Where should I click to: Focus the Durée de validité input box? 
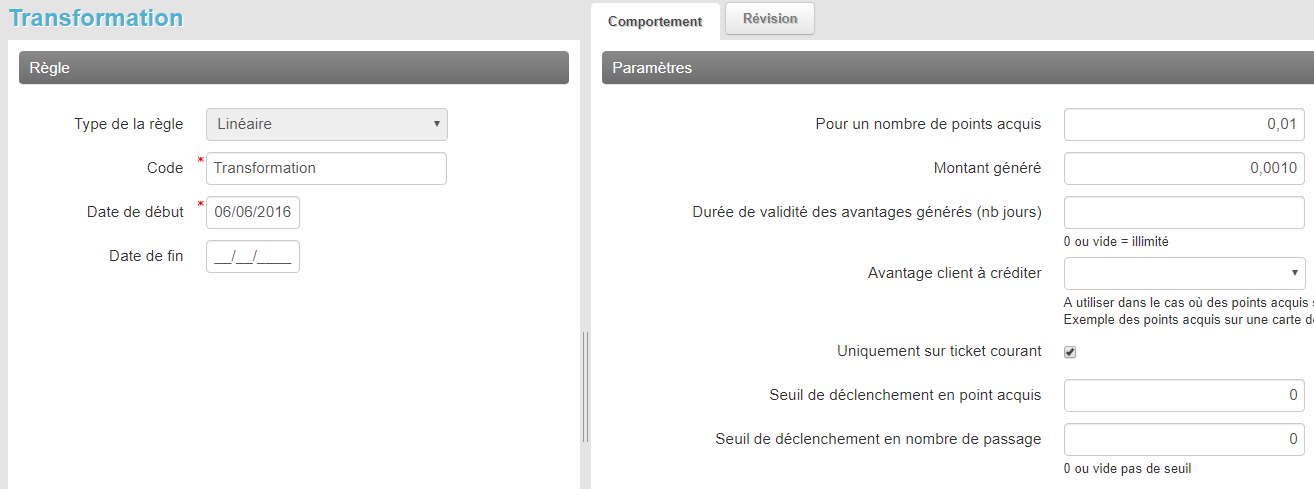tap(1184, 212)
